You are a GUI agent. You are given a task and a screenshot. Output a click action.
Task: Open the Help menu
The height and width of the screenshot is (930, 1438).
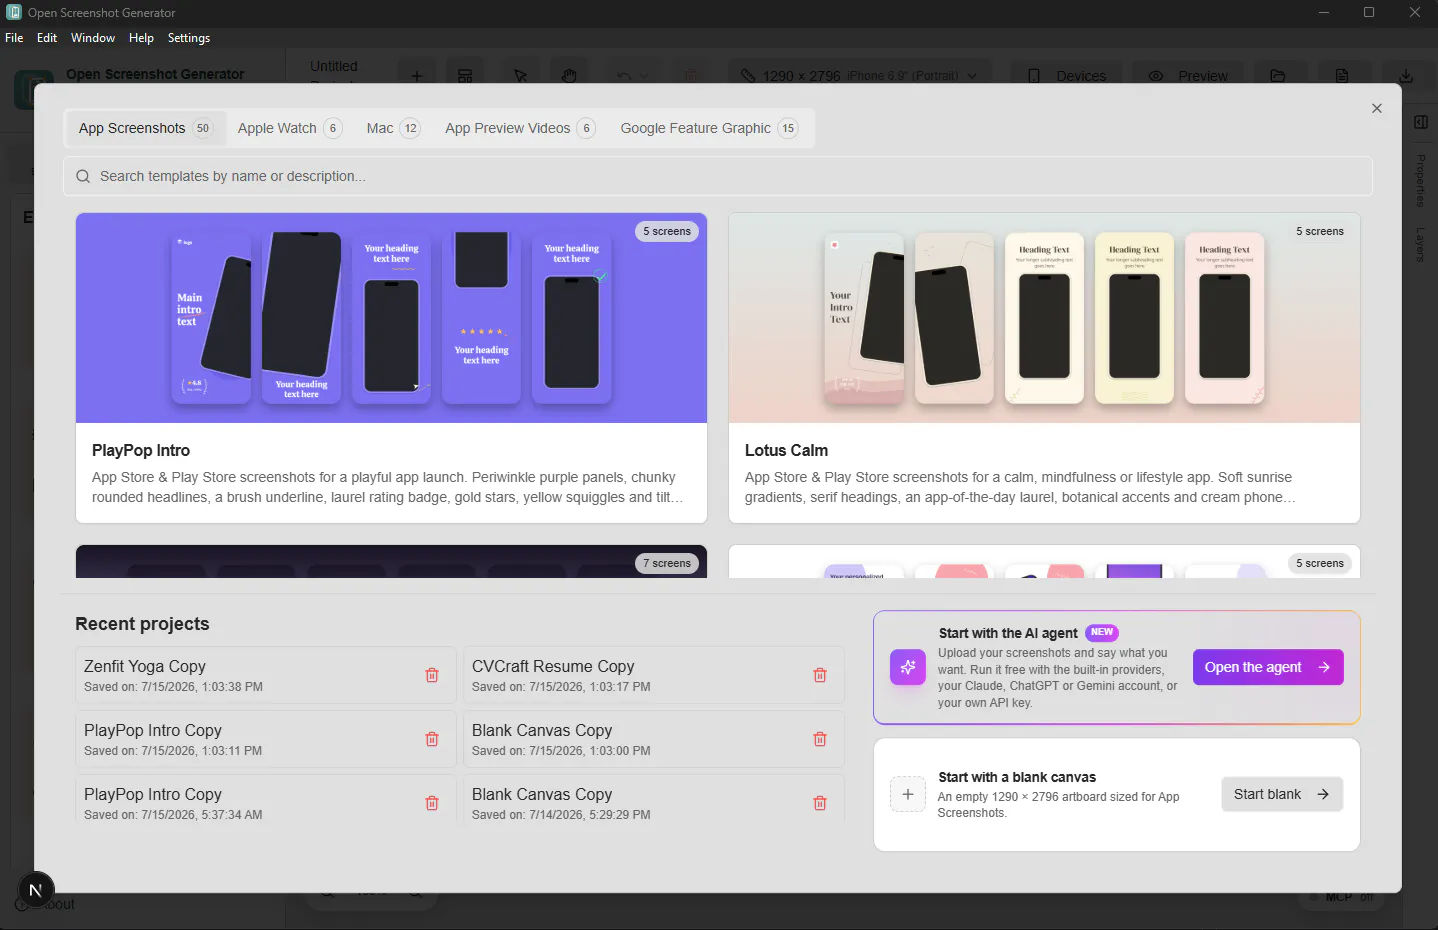(x=141, y=38)
